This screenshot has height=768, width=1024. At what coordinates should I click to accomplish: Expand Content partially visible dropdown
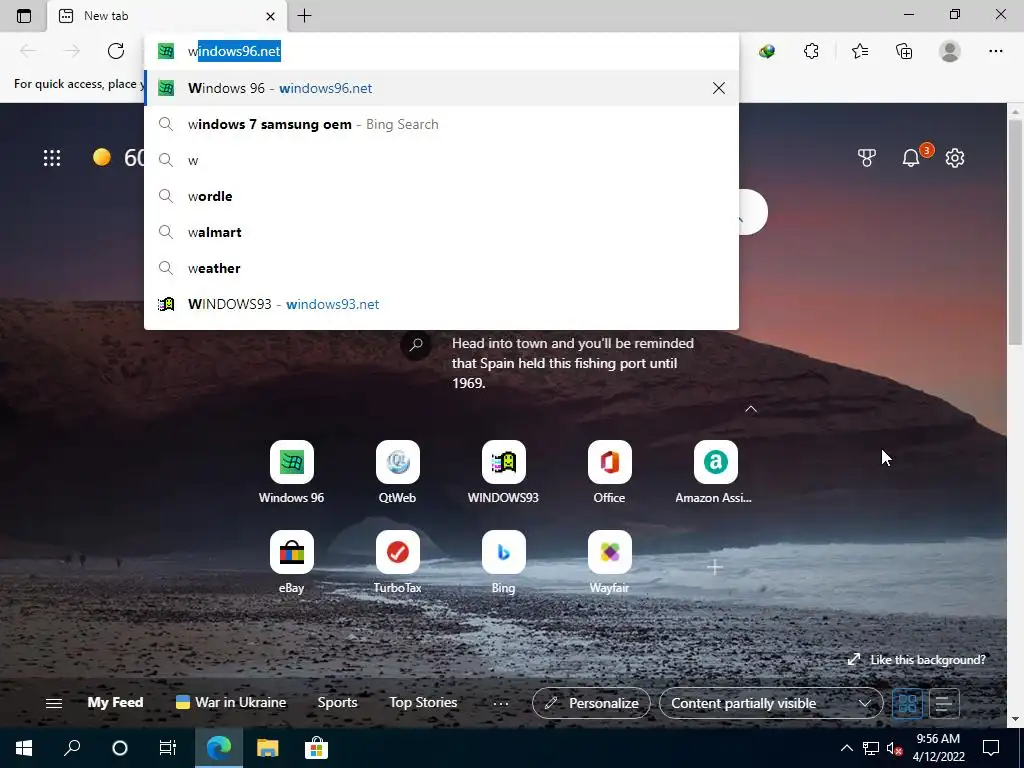coord(771,703)
